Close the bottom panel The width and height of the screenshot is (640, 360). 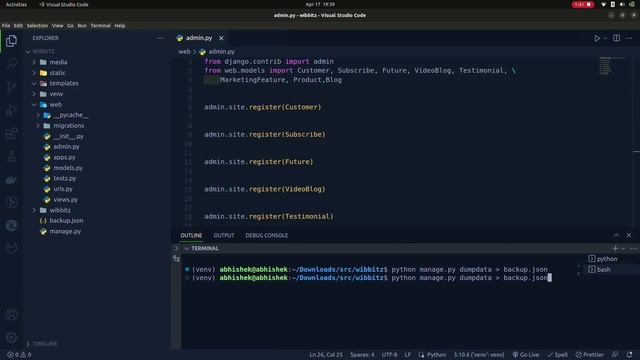point(629,235)
